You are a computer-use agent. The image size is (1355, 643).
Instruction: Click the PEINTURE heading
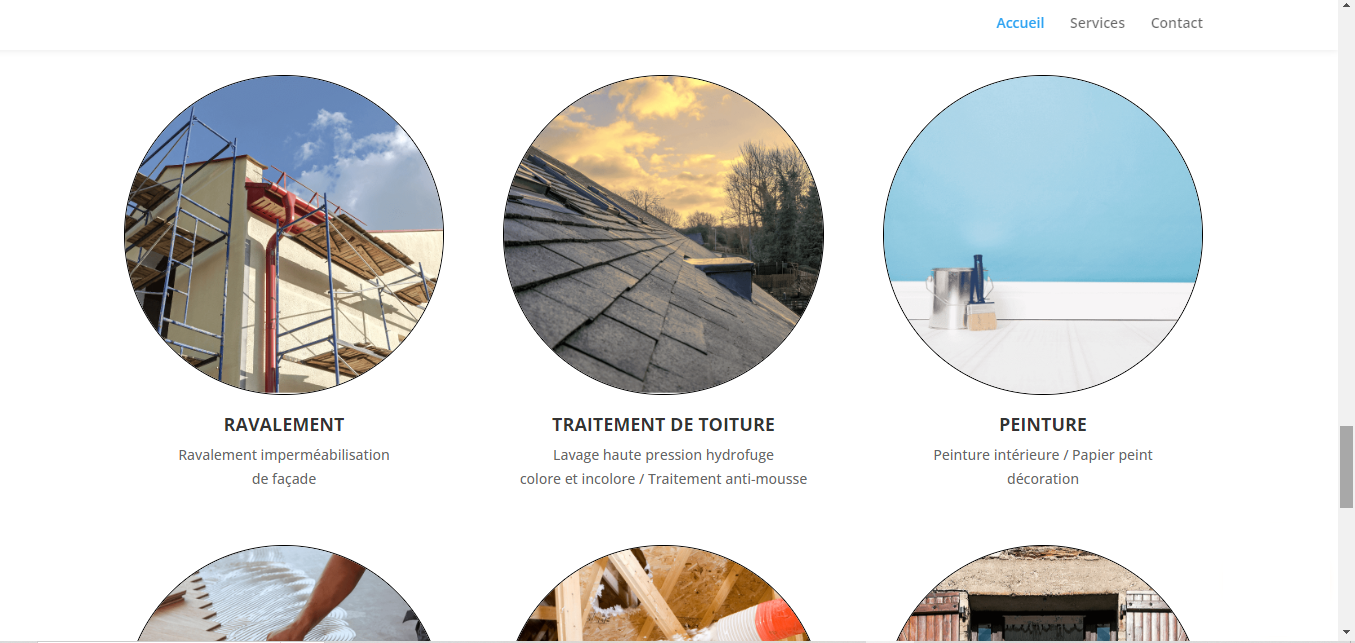point(1043,425)
